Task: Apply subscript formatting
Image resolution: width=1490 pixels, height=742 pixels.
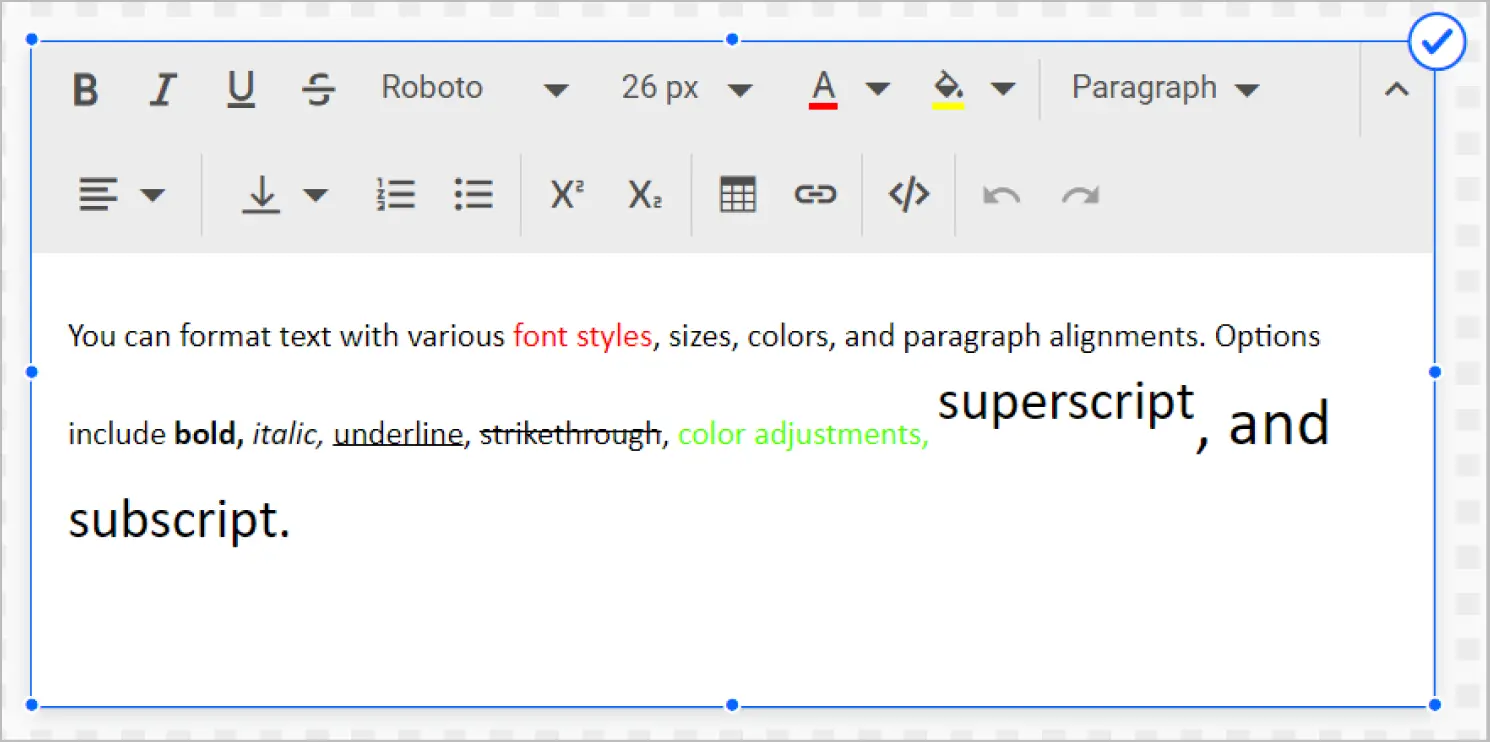Action: click(645, 194)
